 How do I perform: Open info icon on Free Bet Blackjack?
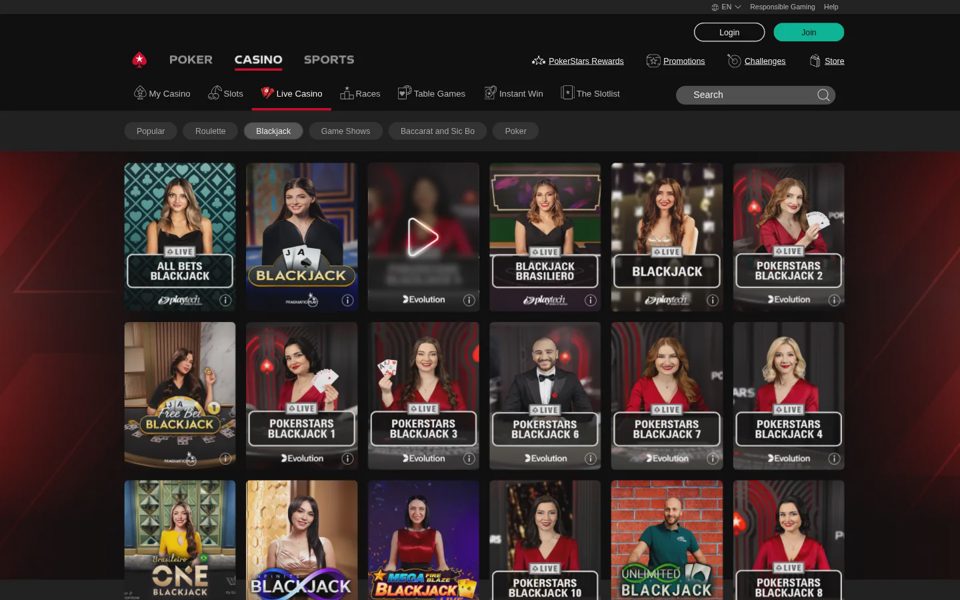[x=225, y=459]
